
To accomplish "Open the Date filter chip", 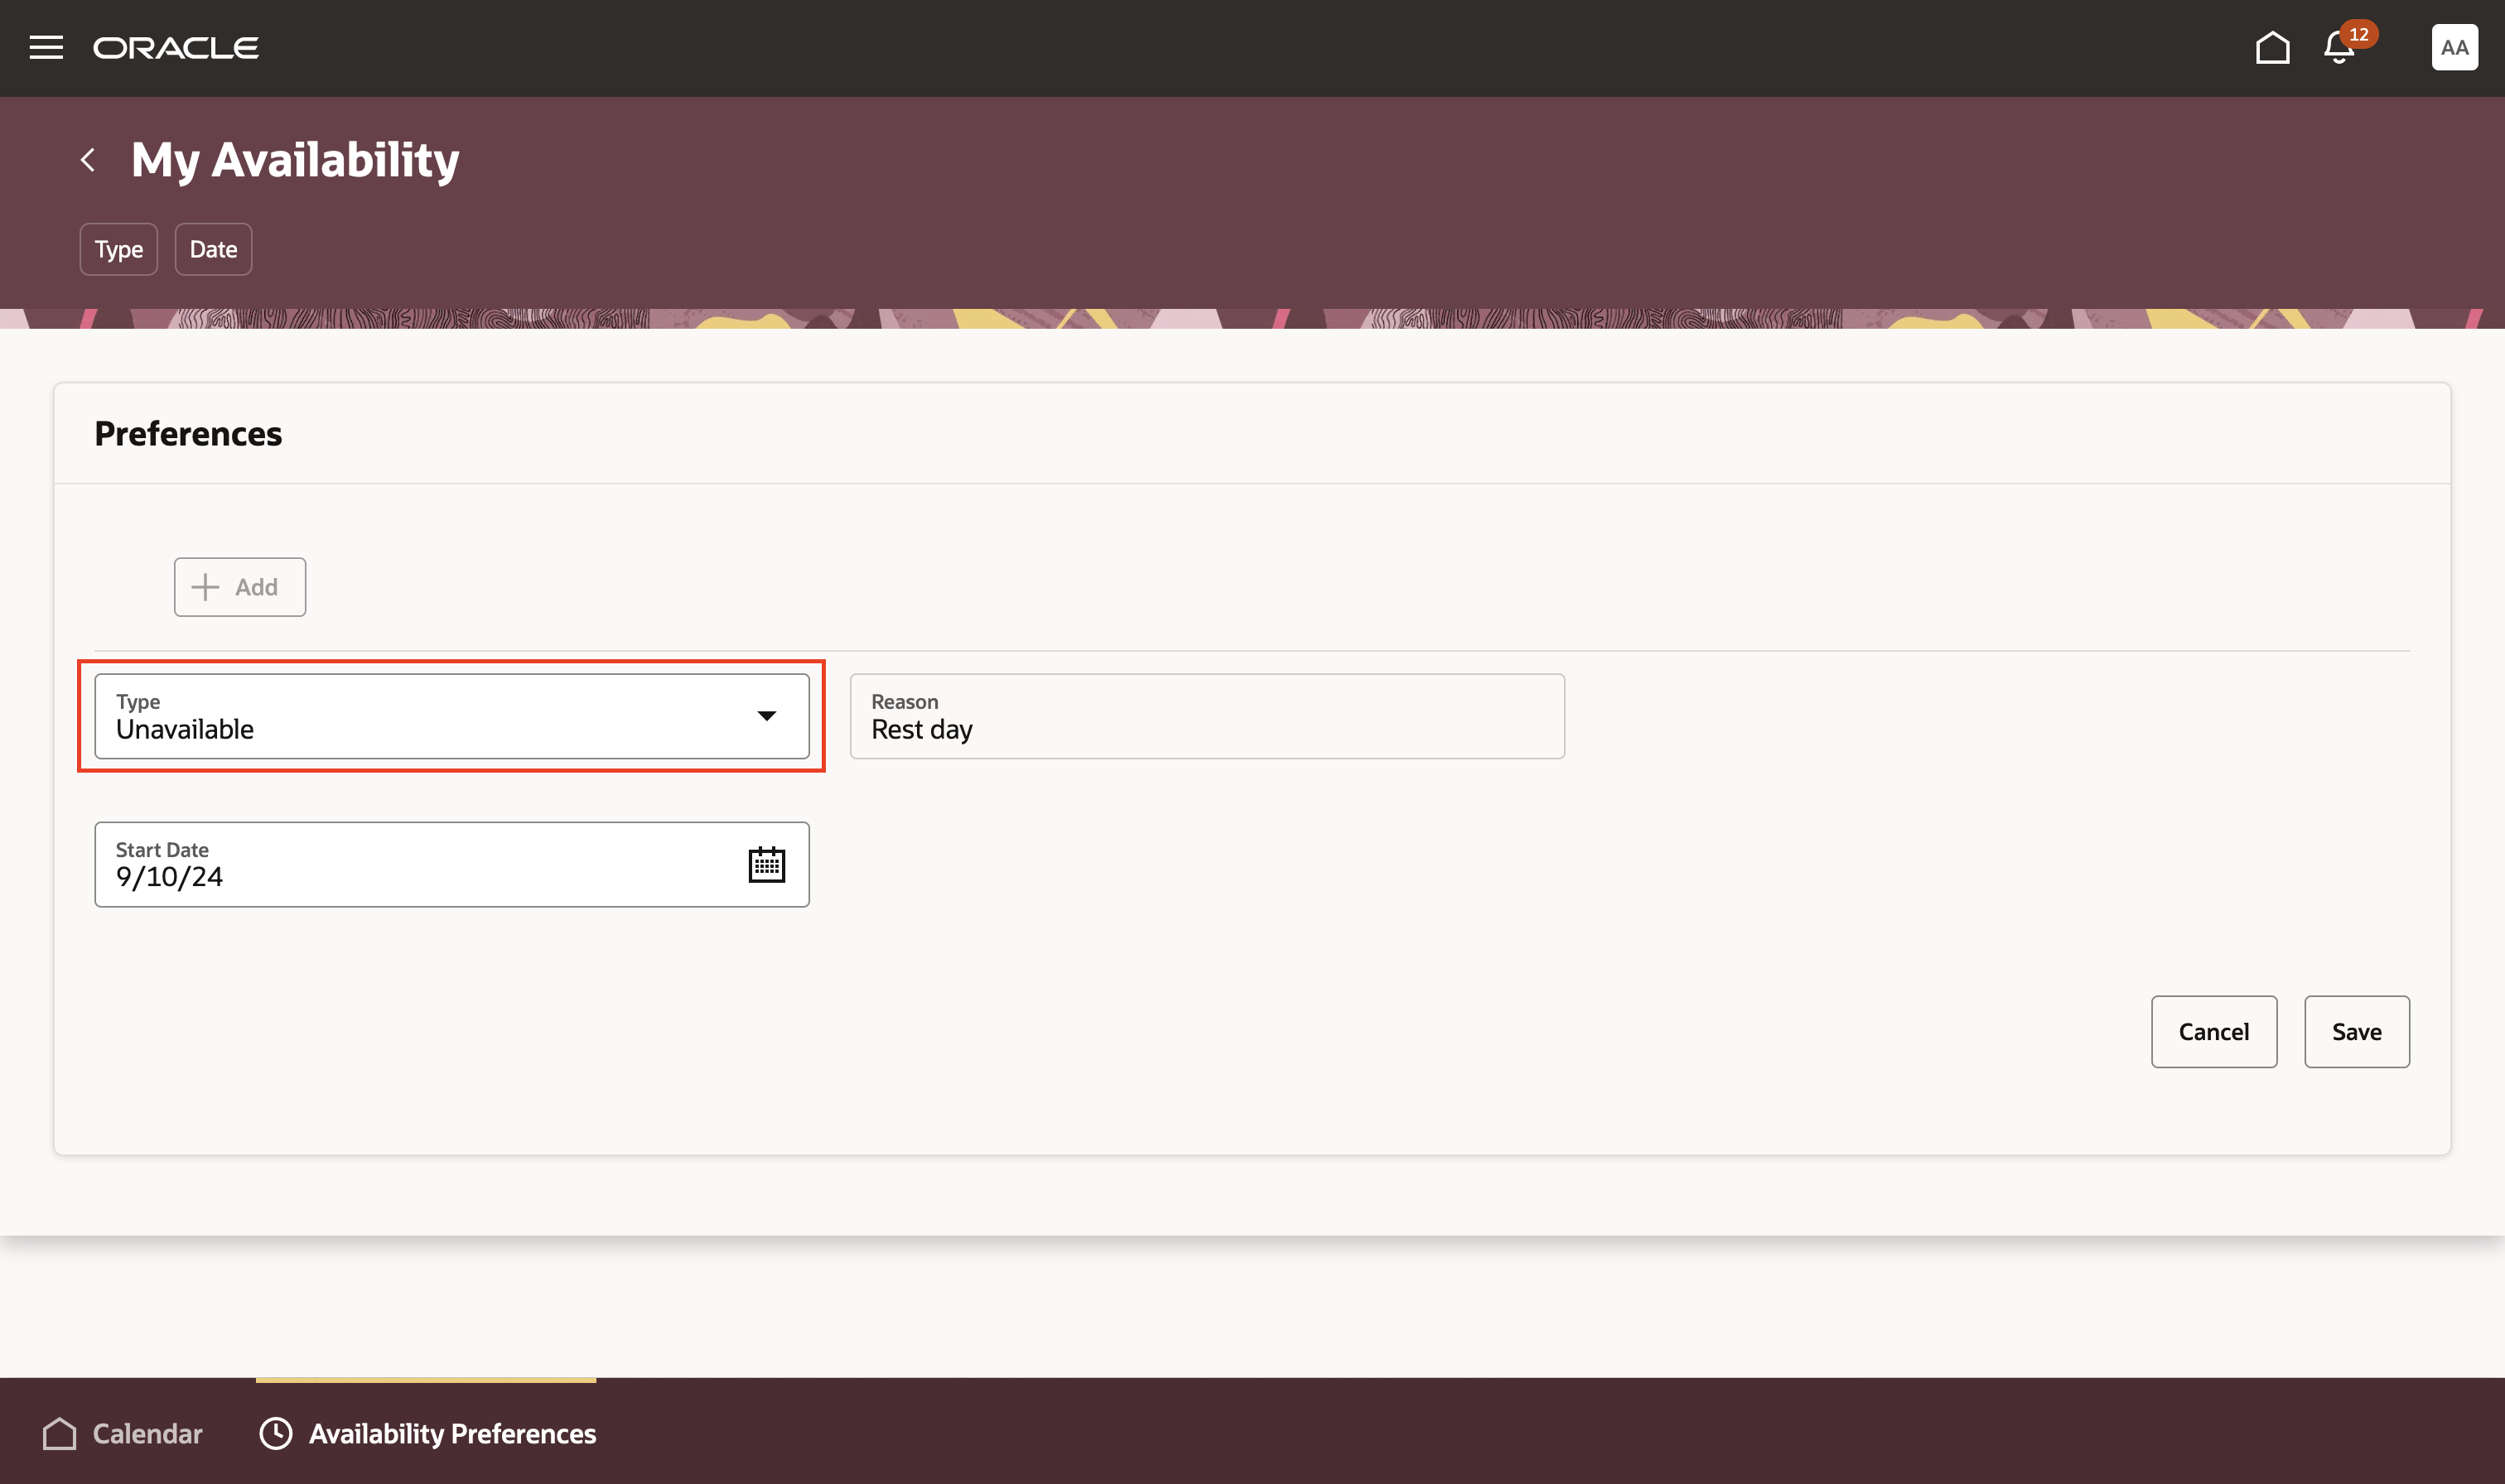I will coord(213,249).
